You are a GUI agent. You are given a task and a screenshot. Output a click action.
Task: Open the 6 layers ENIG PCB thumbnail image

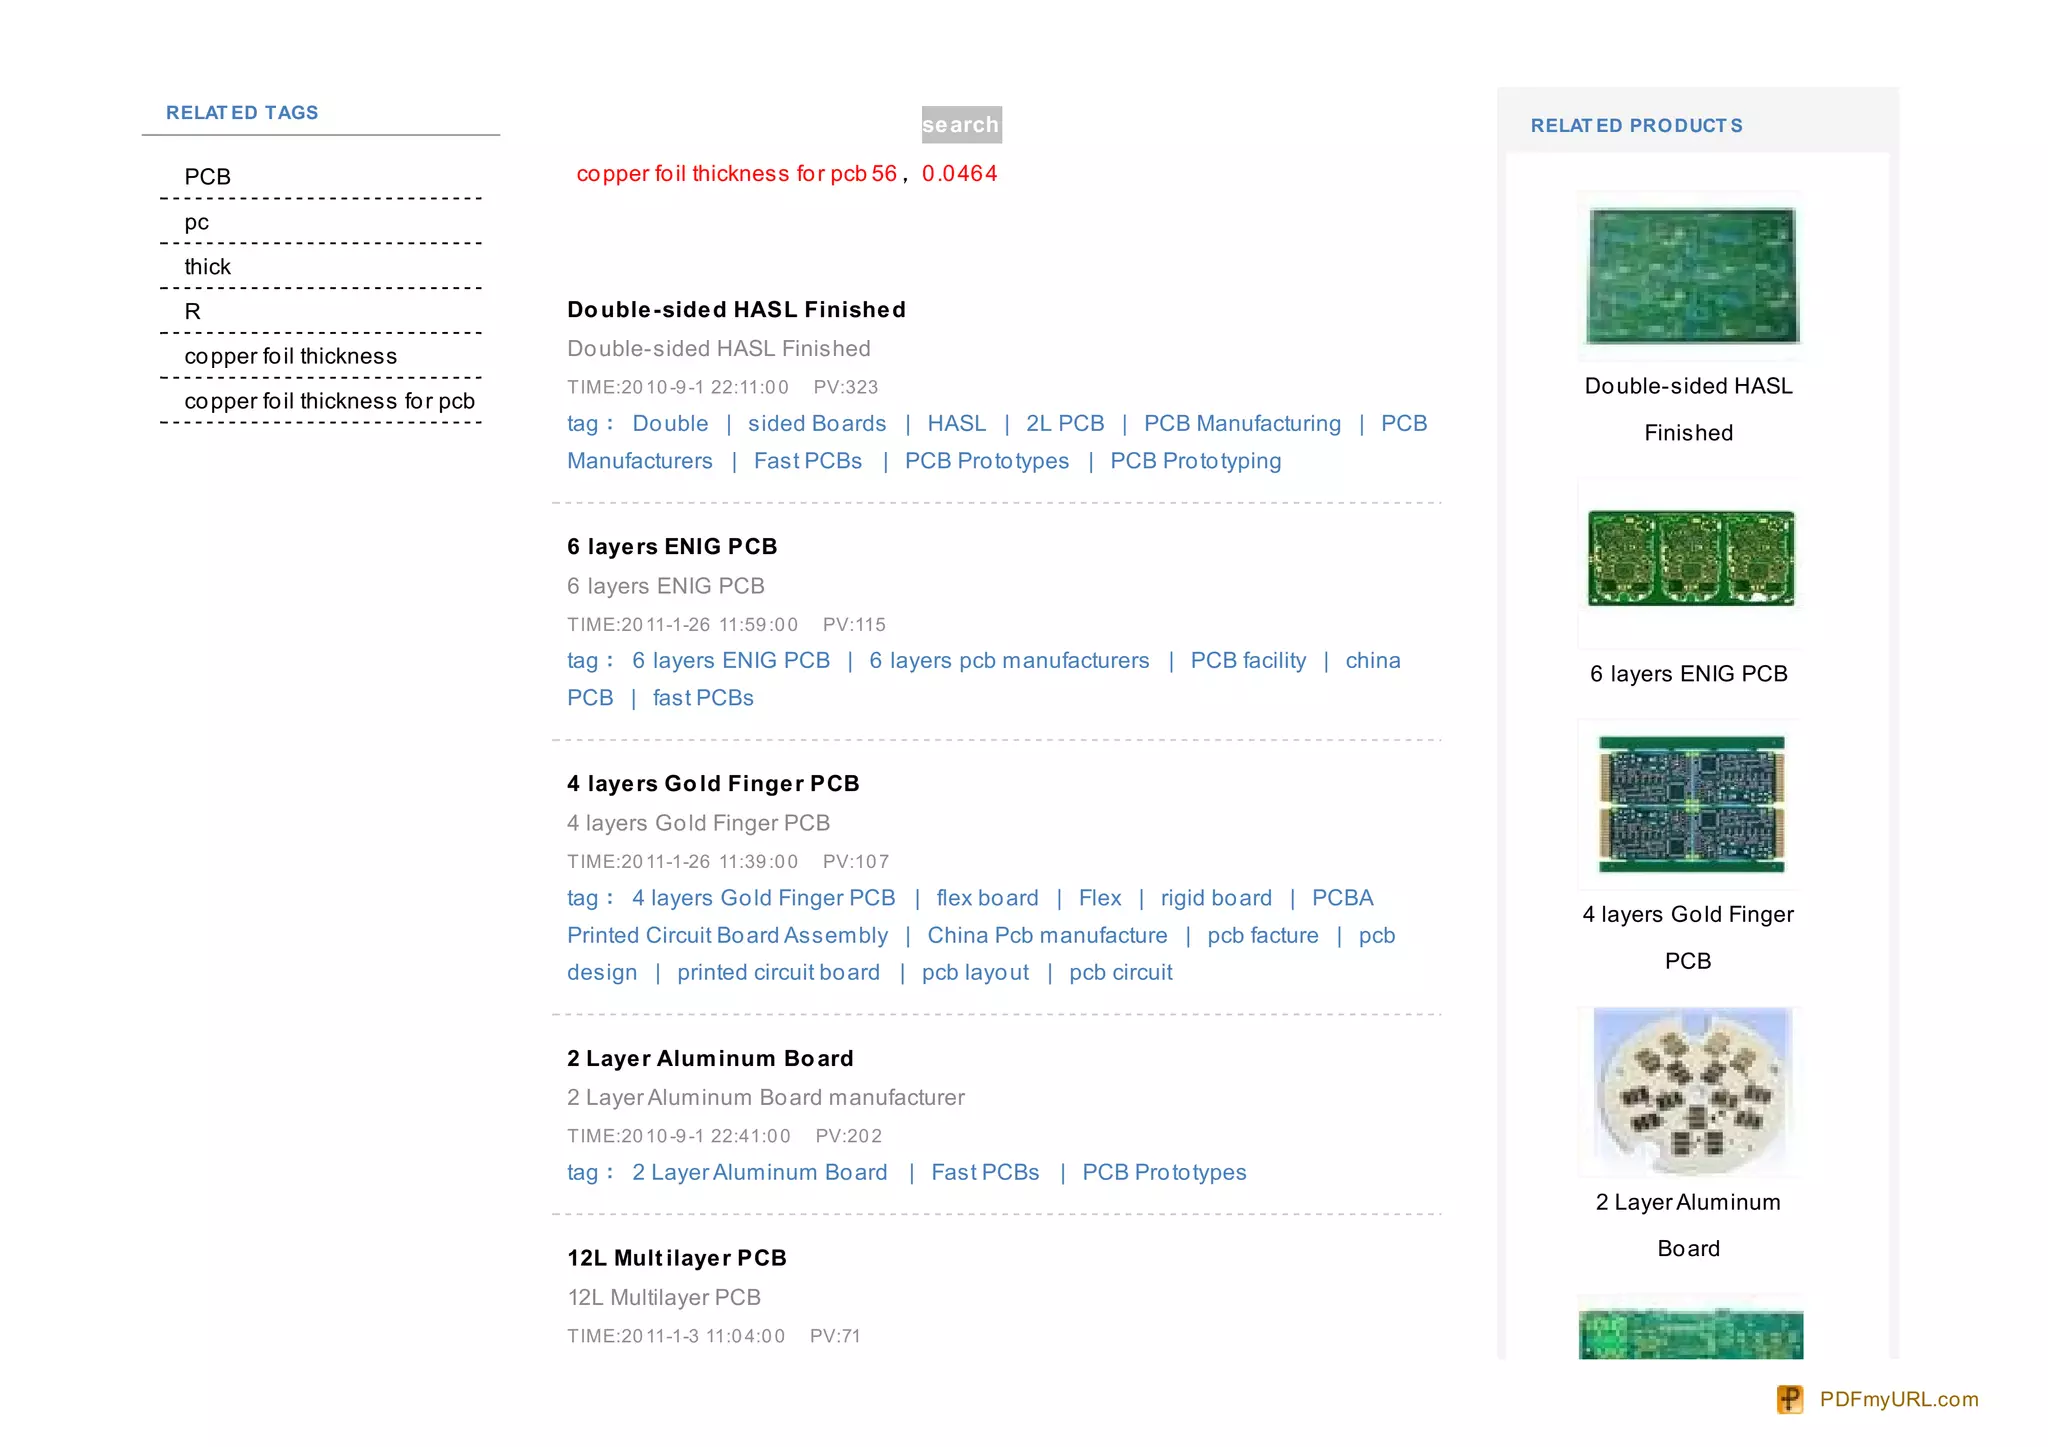(1691, 558)
